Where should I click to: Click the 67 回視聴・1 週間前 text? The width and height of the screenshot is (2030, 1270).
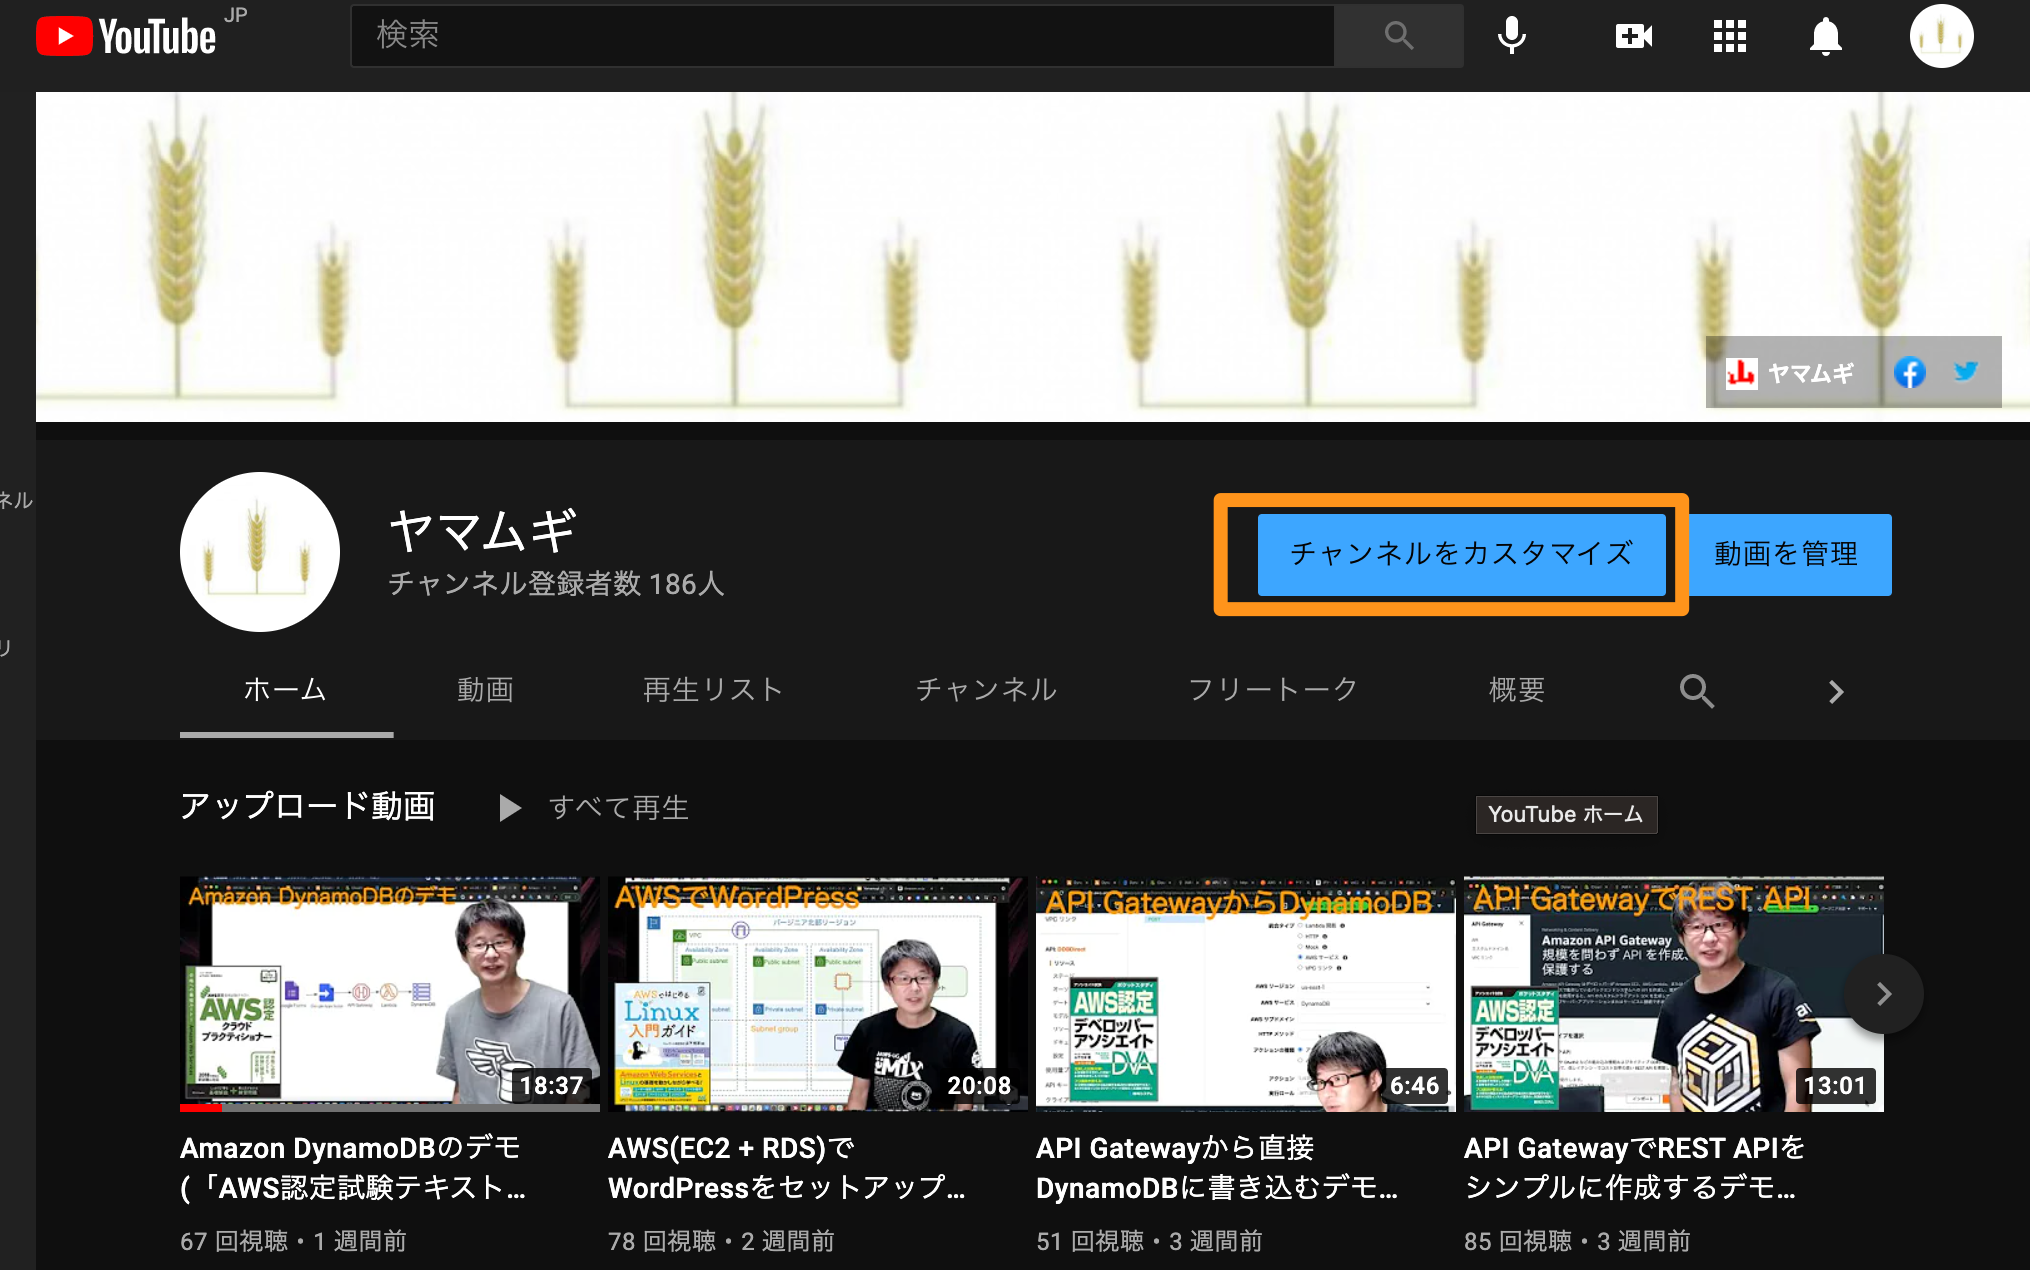[293, 1242]
